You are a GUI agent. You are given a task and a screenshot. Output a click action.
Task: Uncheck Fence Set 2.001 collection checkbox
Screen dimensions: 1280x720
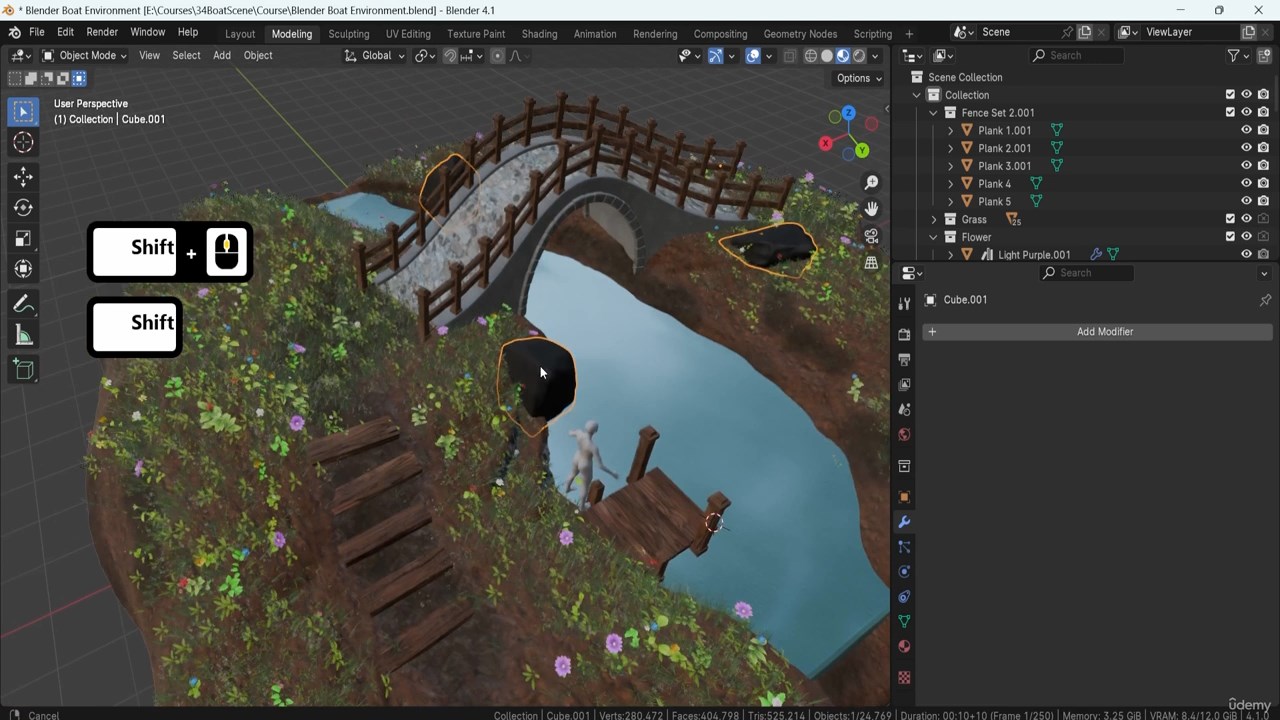tap(1230, 112)
